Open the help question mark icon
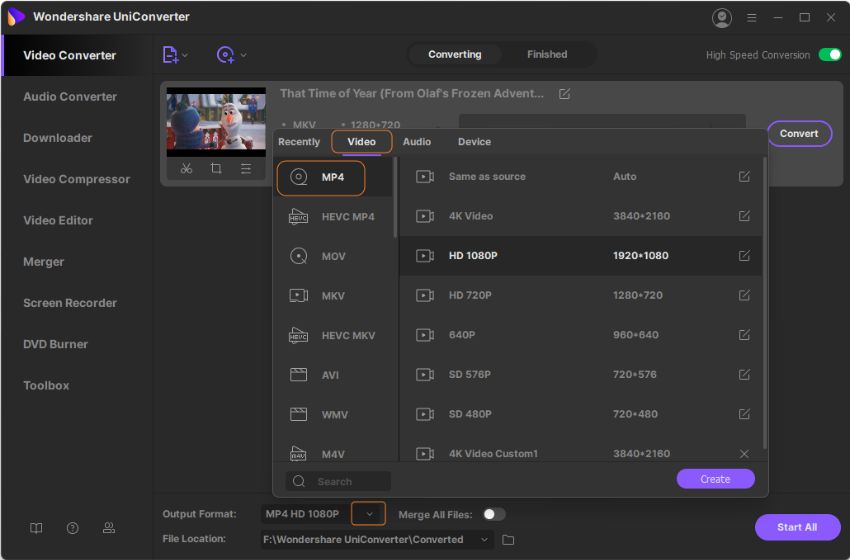Screen dimensions: 850x560 click(x=72, y=528)
